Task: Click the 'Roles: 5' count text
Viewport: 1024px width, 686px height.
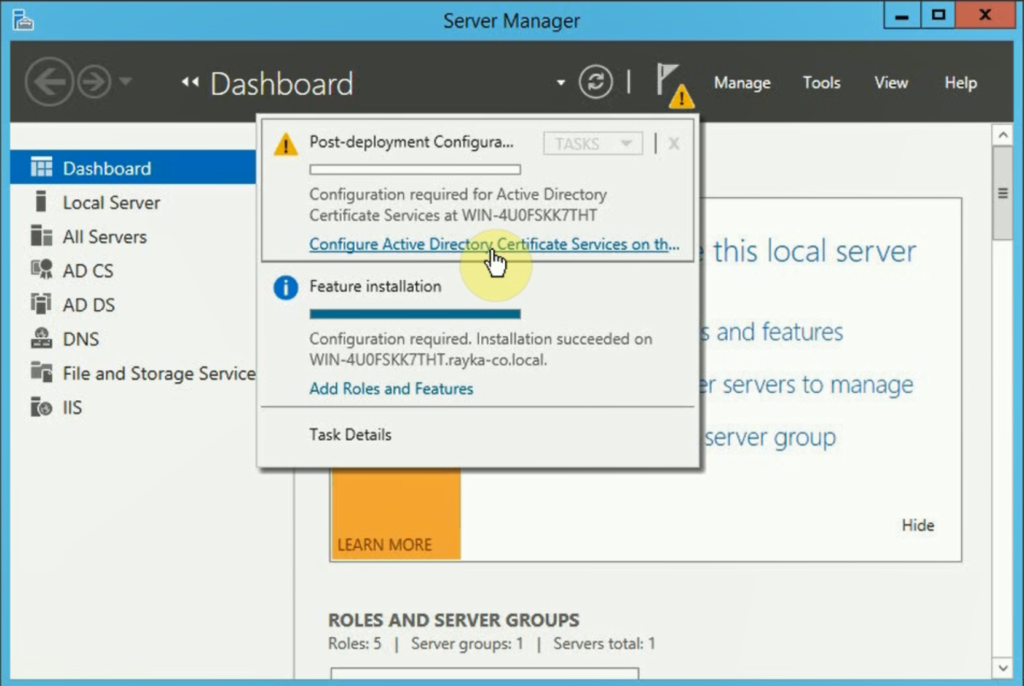Action: coord(355,644)
